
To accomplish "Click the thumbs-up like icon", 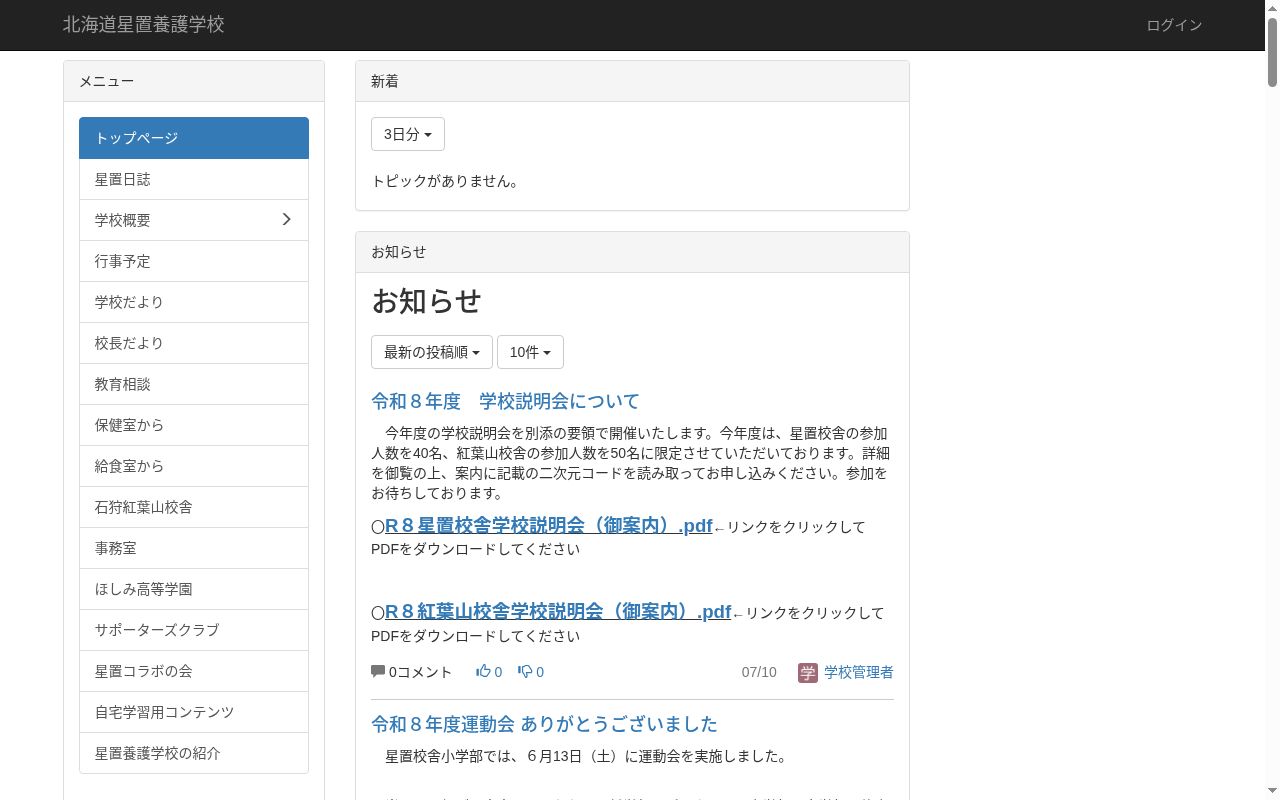I will pos(483,671).
